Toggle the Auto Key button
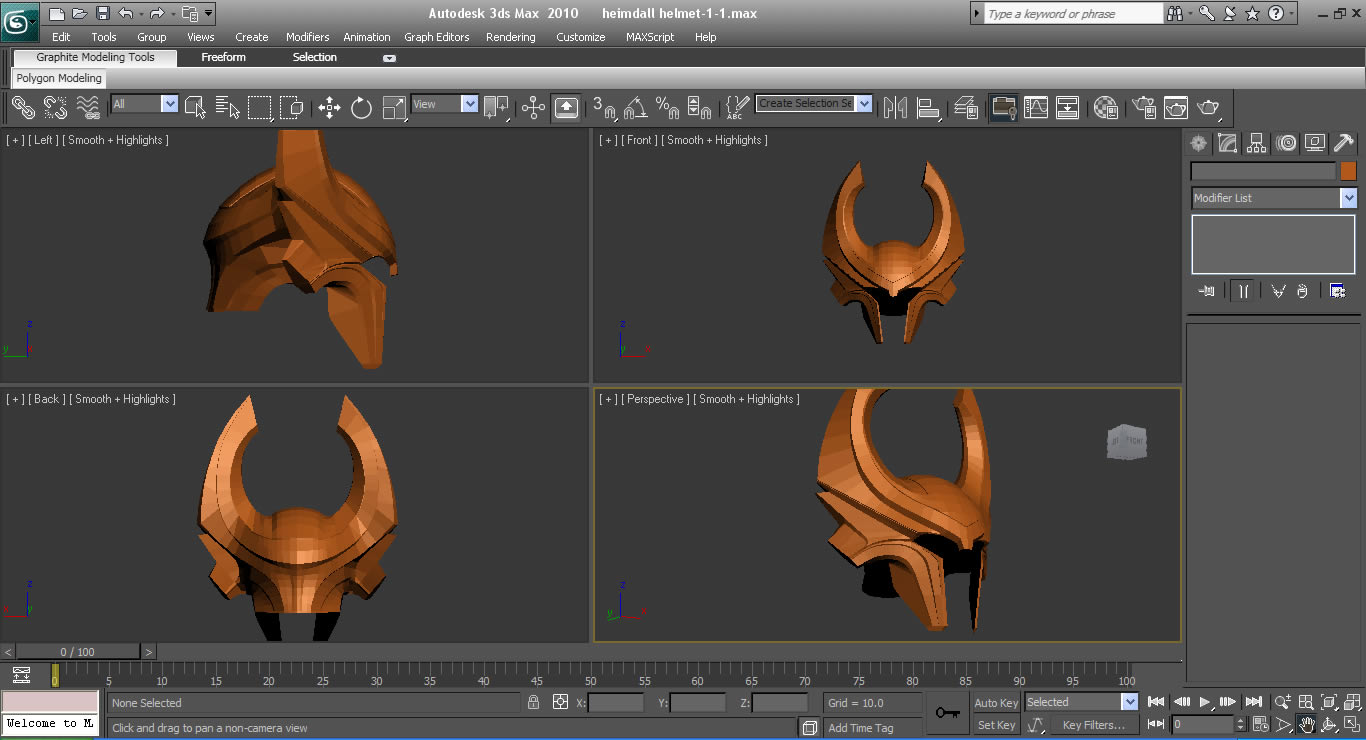 [x=996, y=703]
